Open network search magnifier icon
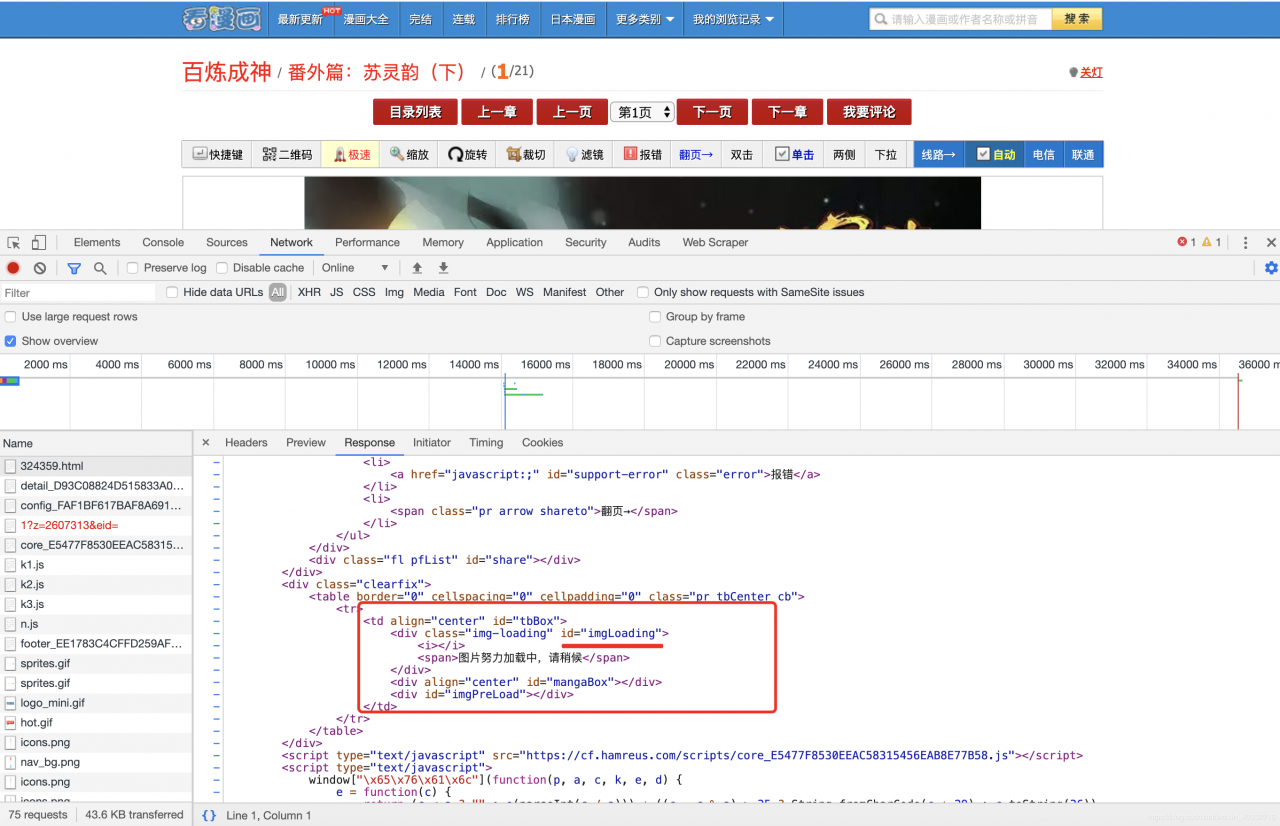 [100, 268]
